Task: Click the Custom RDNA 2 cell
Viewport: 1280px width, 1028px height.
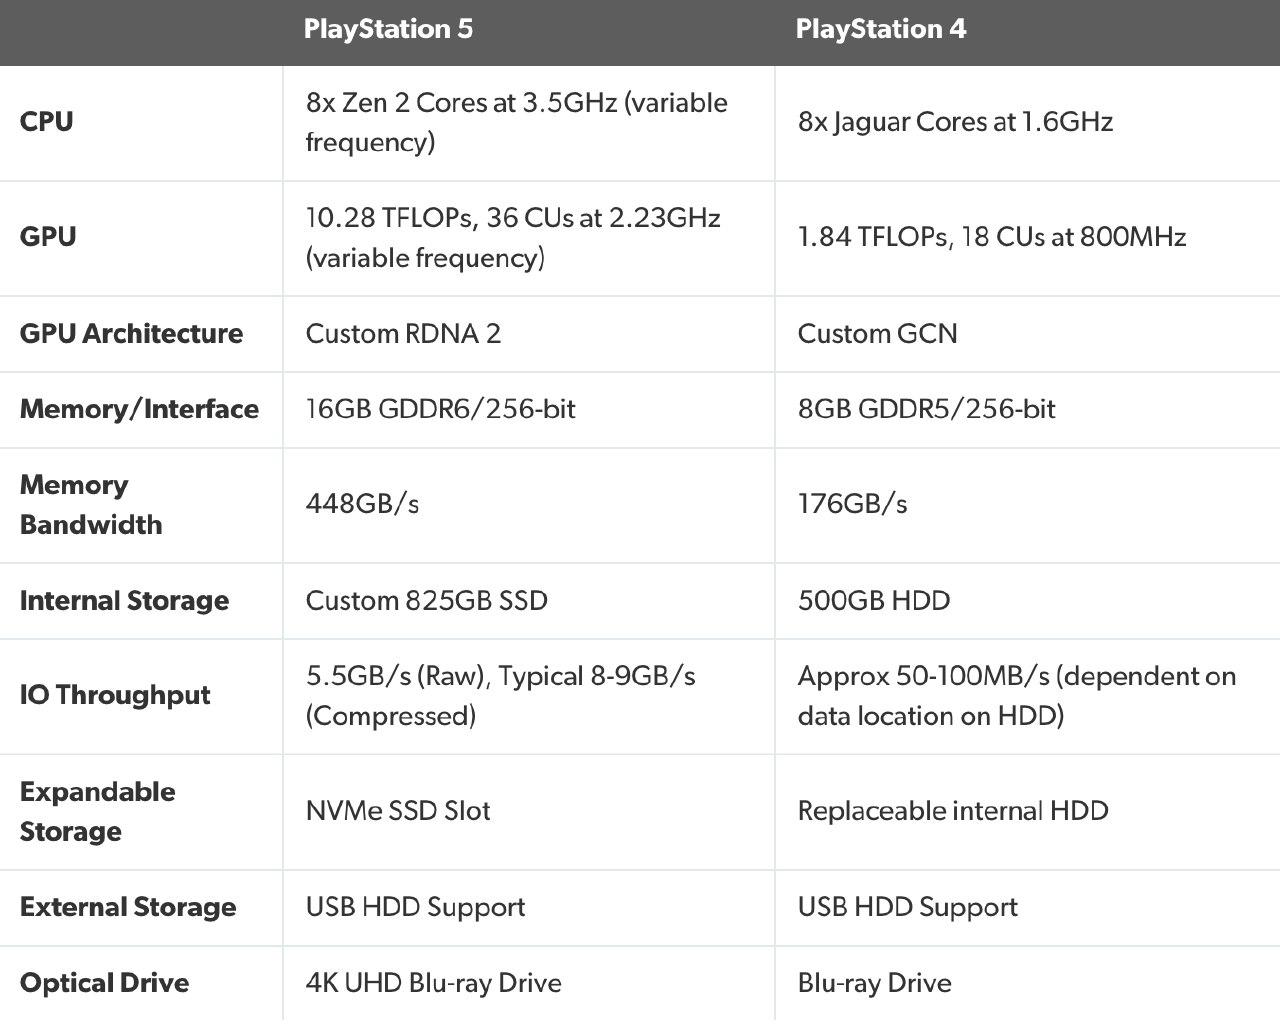Action: point(403,334)
